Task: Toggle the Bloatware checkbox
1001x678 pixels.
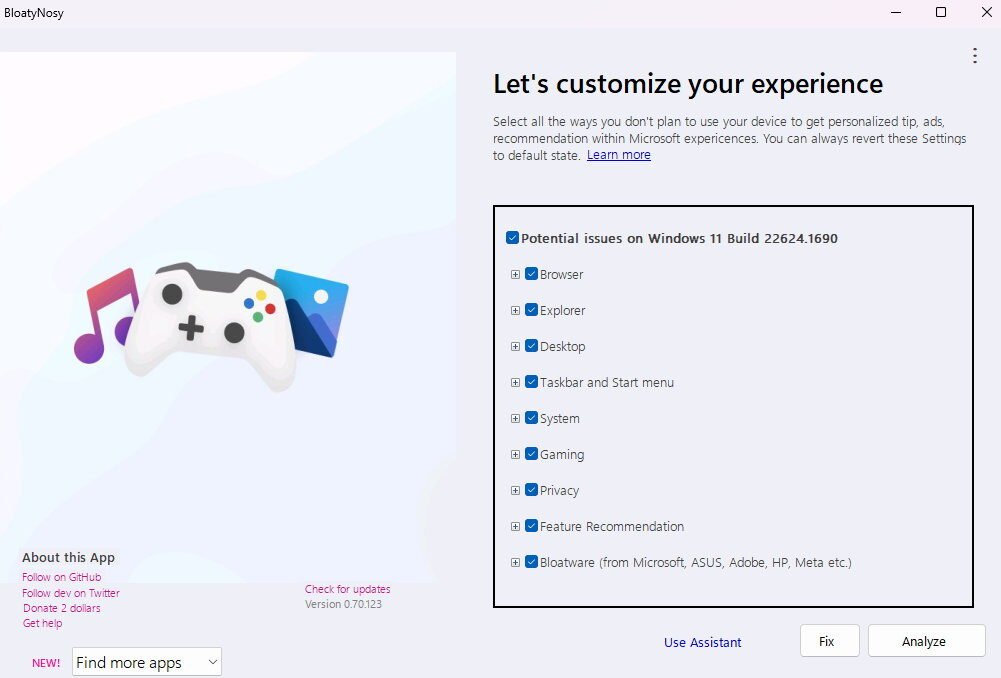Action: point(531,562)
